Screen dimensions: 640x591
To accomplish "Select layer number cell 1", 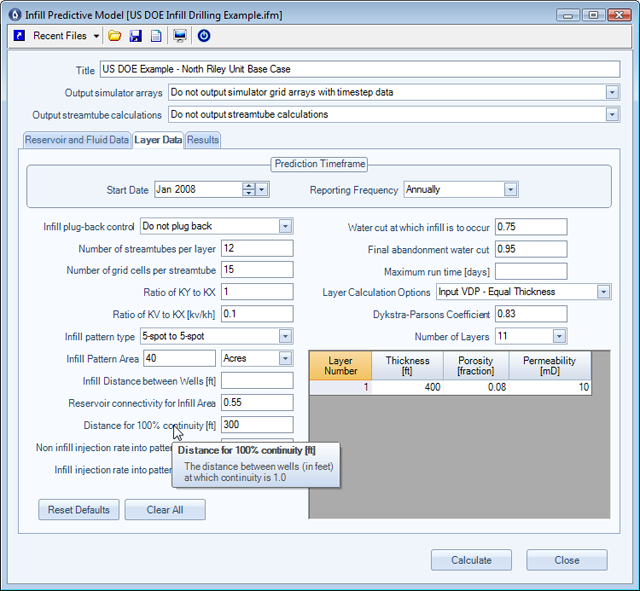I will (x=341, y=387).
